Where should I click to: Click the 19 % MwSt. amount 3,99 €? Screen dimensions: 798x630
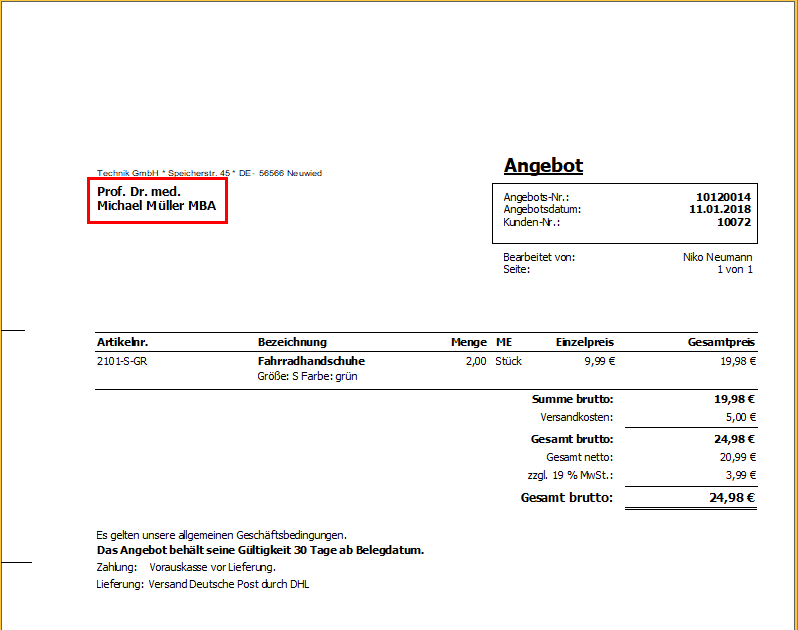point(739,475)
